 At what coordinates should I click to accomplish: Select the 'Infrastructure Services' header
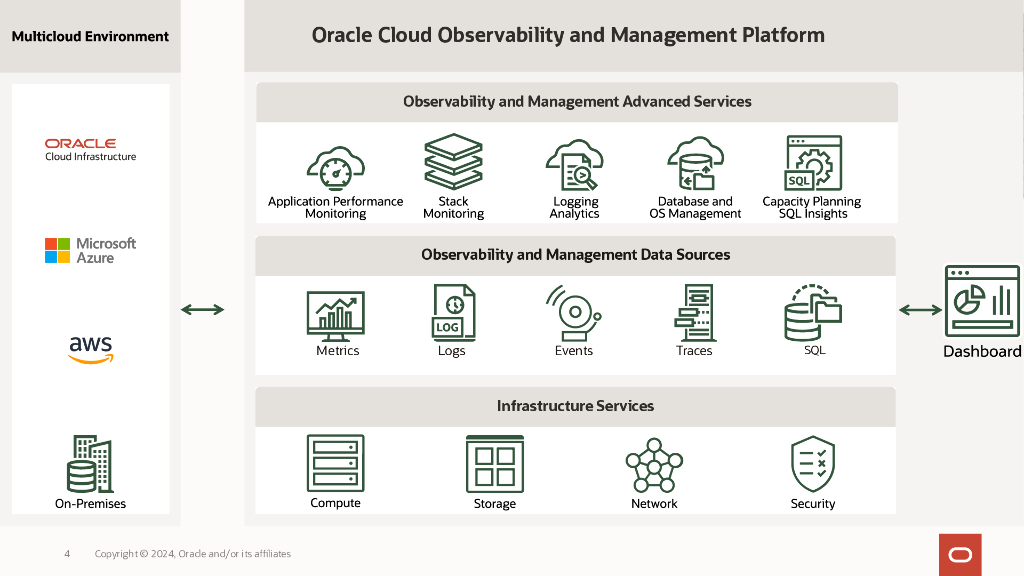(575, 406)
